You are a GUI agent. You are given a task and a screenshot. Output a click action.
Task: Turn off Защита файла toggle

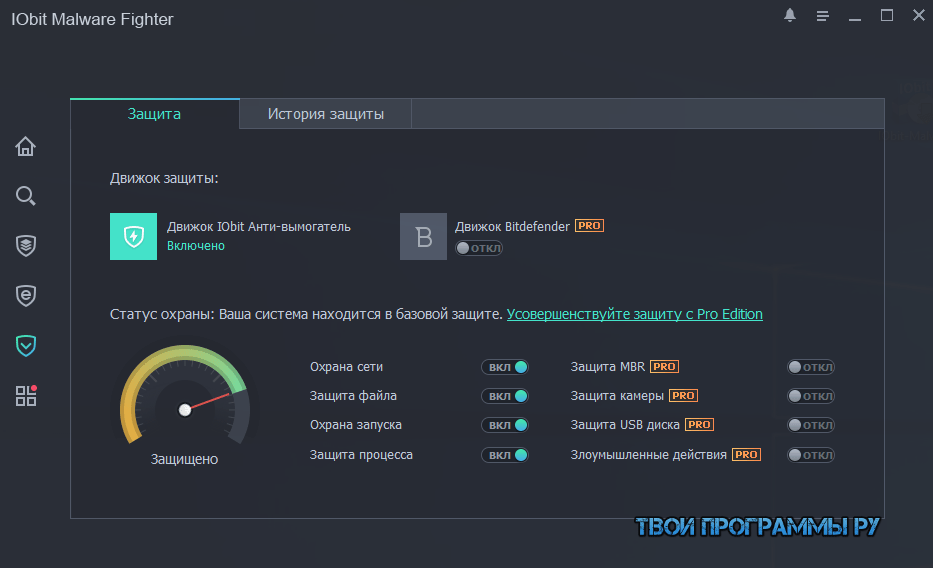(x=505, y=396)
